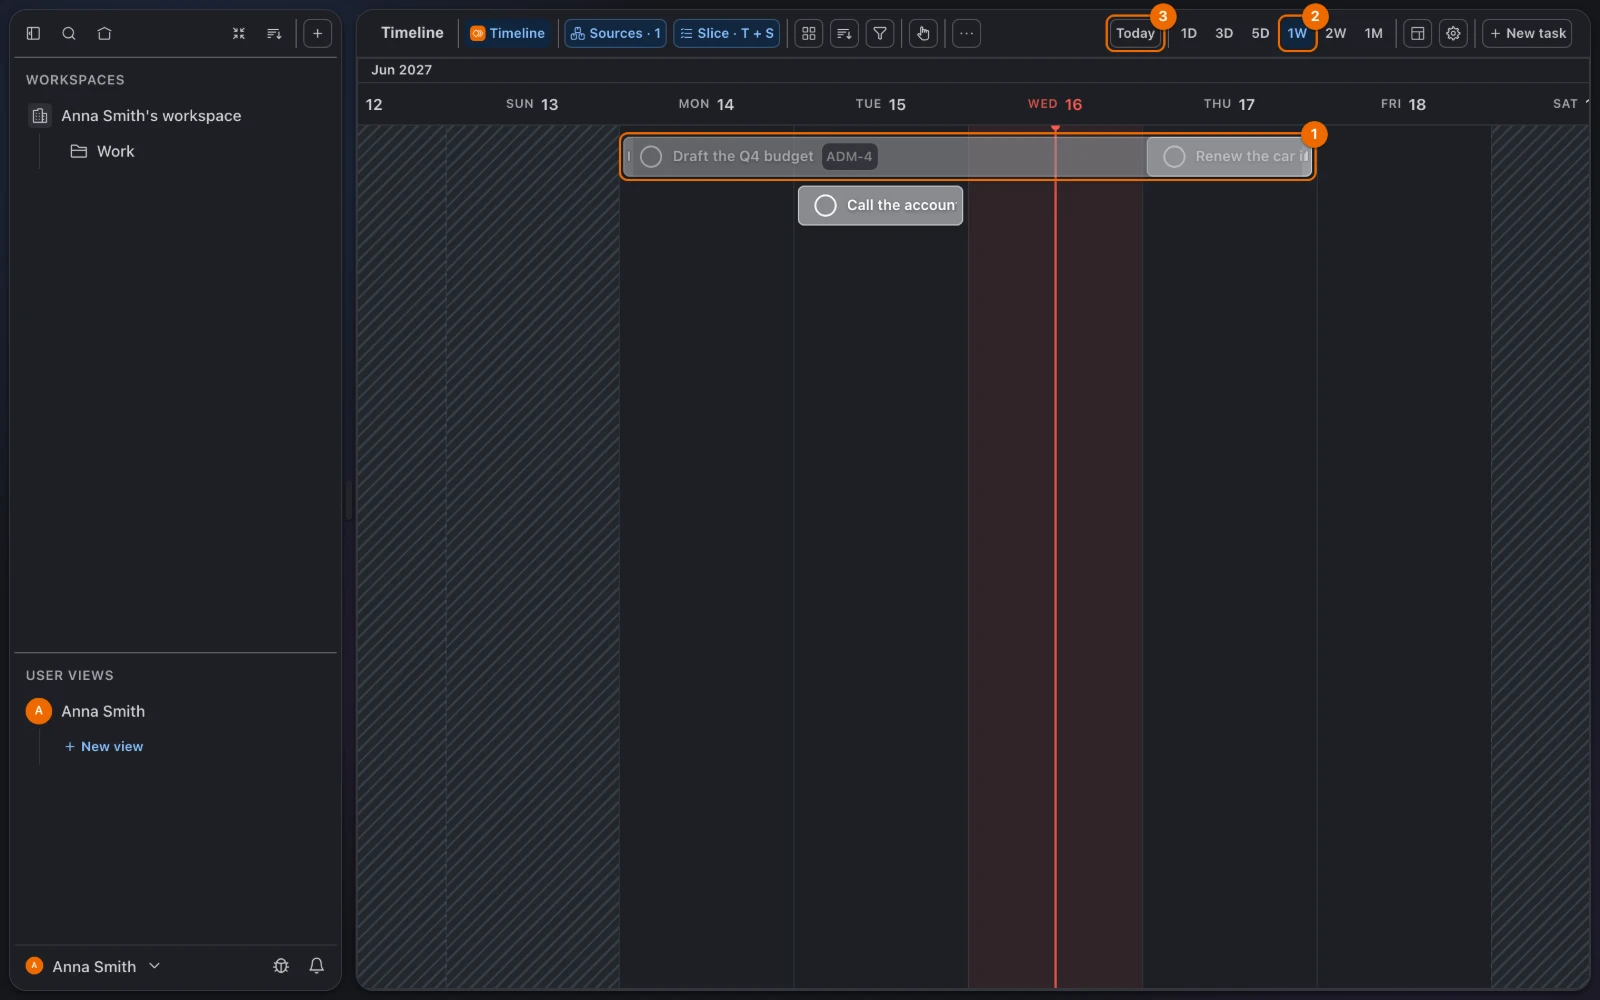Image resolution: width=1600 pixels, height=1000 pixels.
Task: Open the Sources · 1 selector
Action: tap(615, 33)
